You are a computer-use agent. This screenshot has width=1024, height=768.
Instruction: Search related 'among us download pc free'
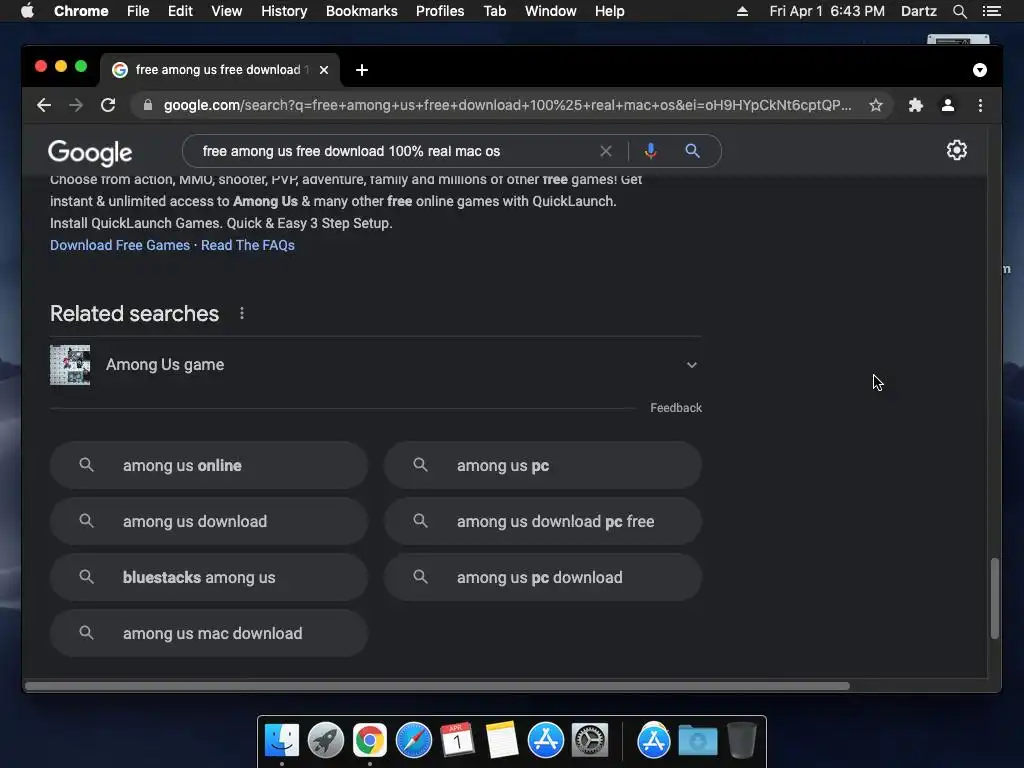pyautogui.click(x=543, y=522)
